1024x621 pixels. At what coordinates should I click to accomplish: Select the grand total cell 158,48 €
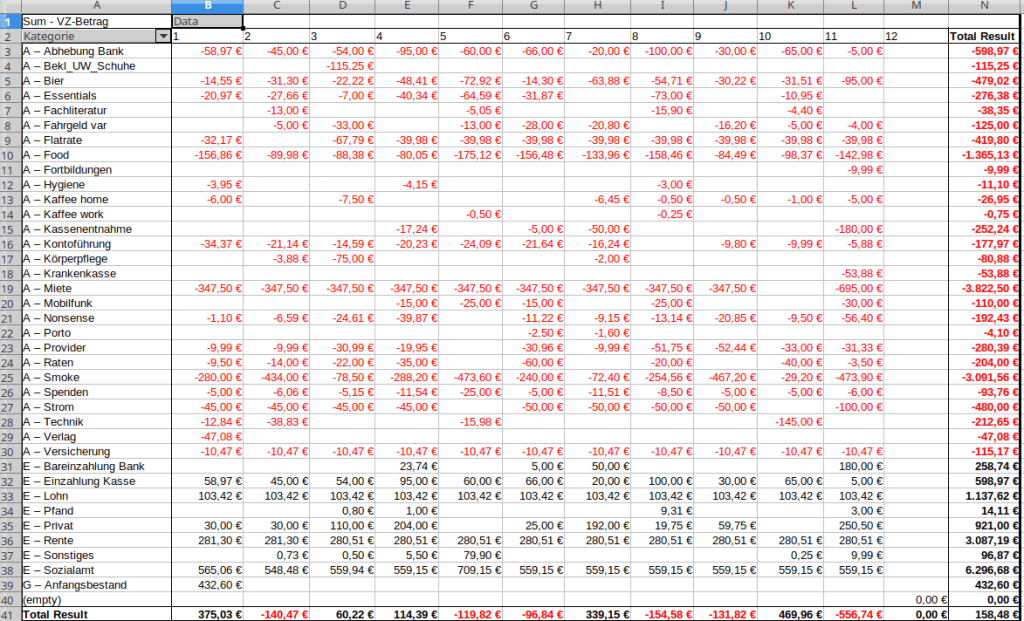pyautogui.click(x=985, y=614)
